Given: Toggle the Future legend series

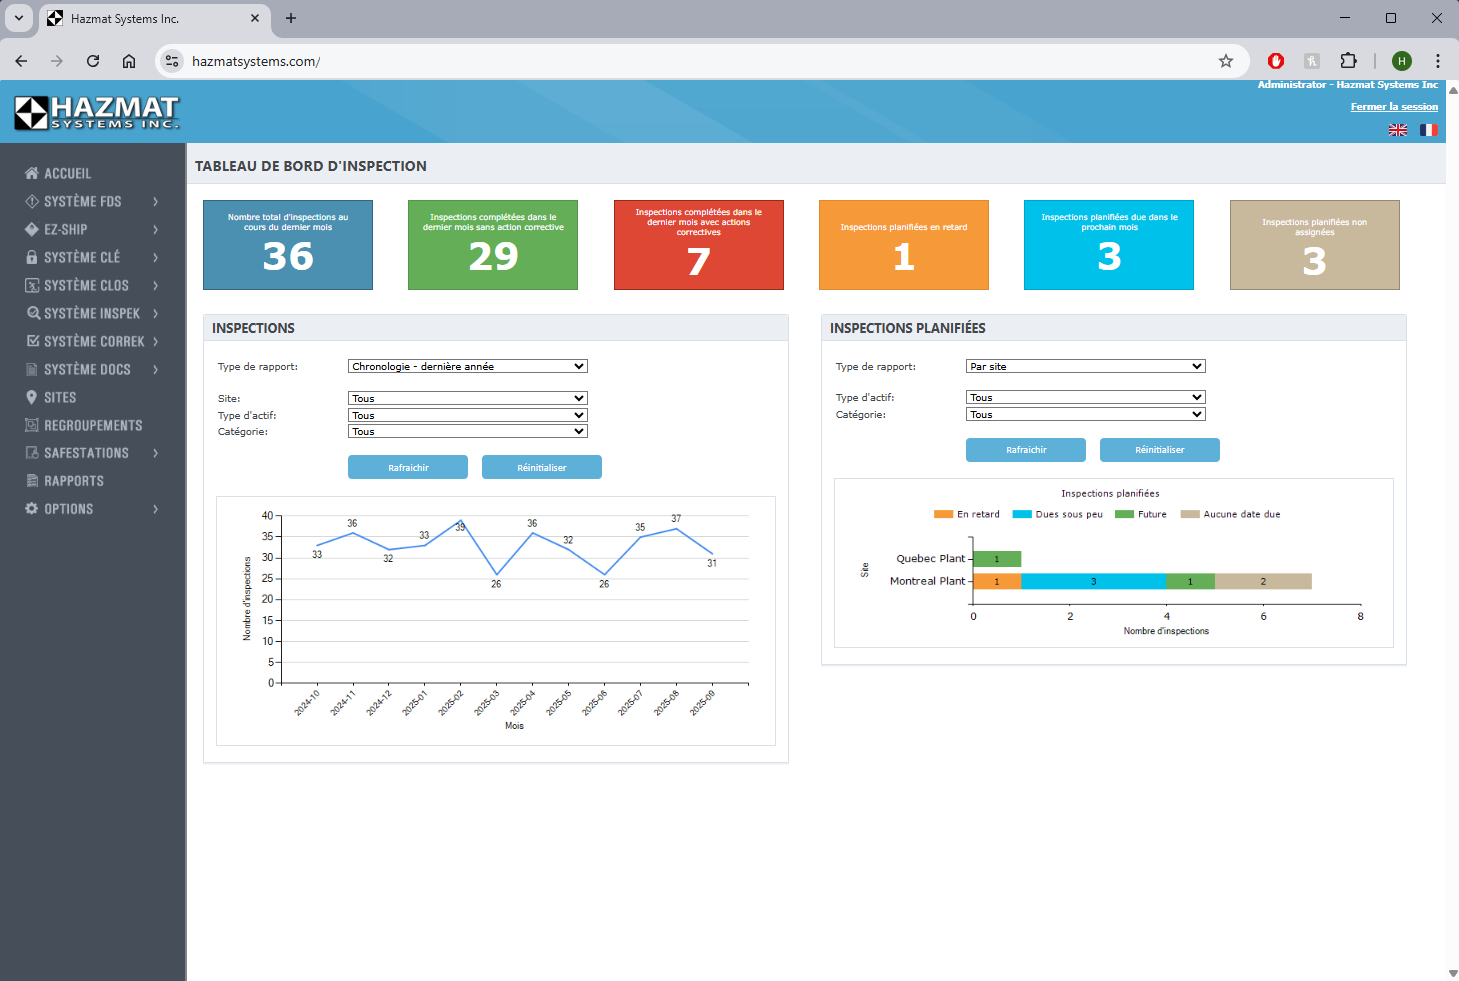Looking at the screenshot, I should click(1140, 514).
